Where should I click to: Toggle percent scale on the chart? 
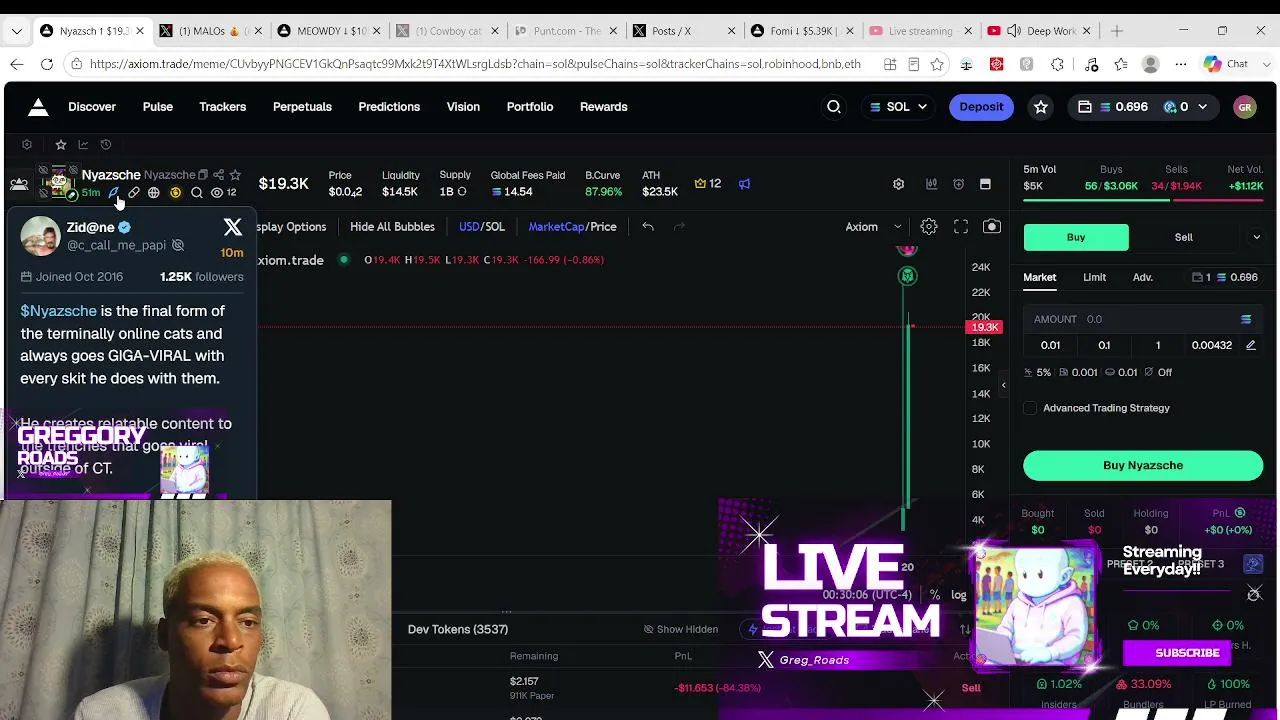pyautogui.click(x=935, y=595)
